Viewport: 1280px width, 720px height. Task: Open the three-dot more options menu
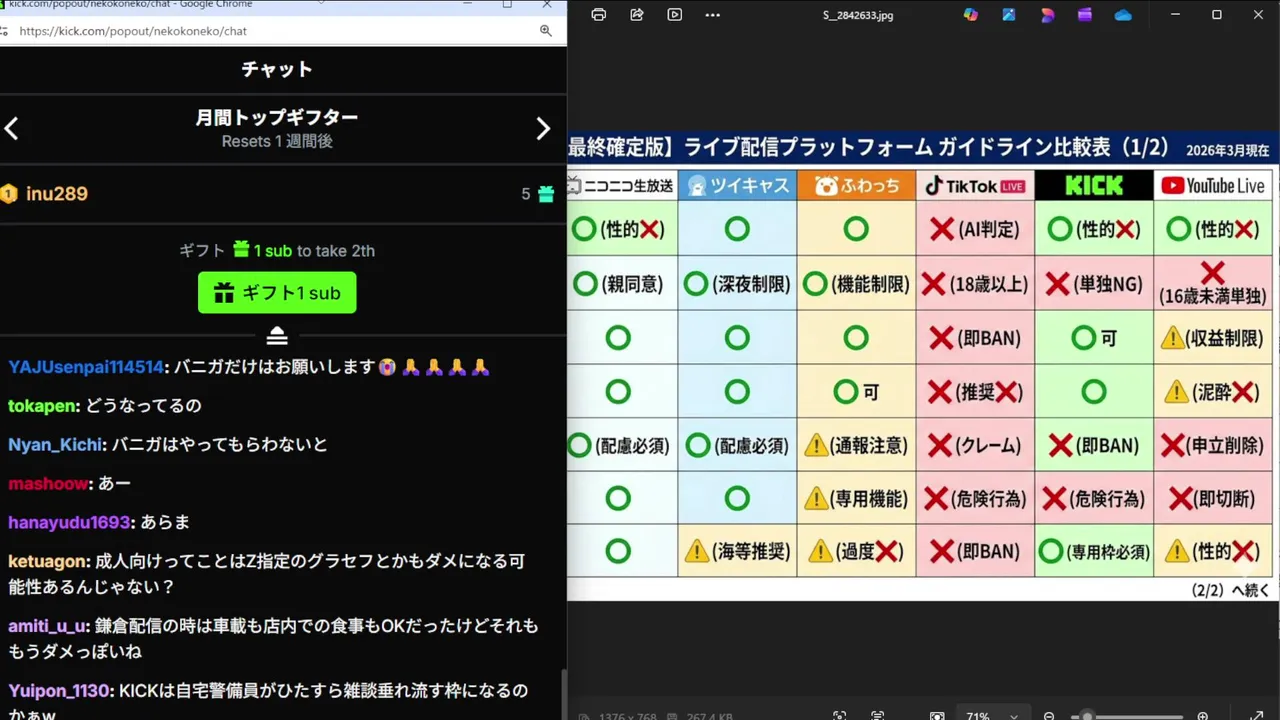[x=712, y=15]
